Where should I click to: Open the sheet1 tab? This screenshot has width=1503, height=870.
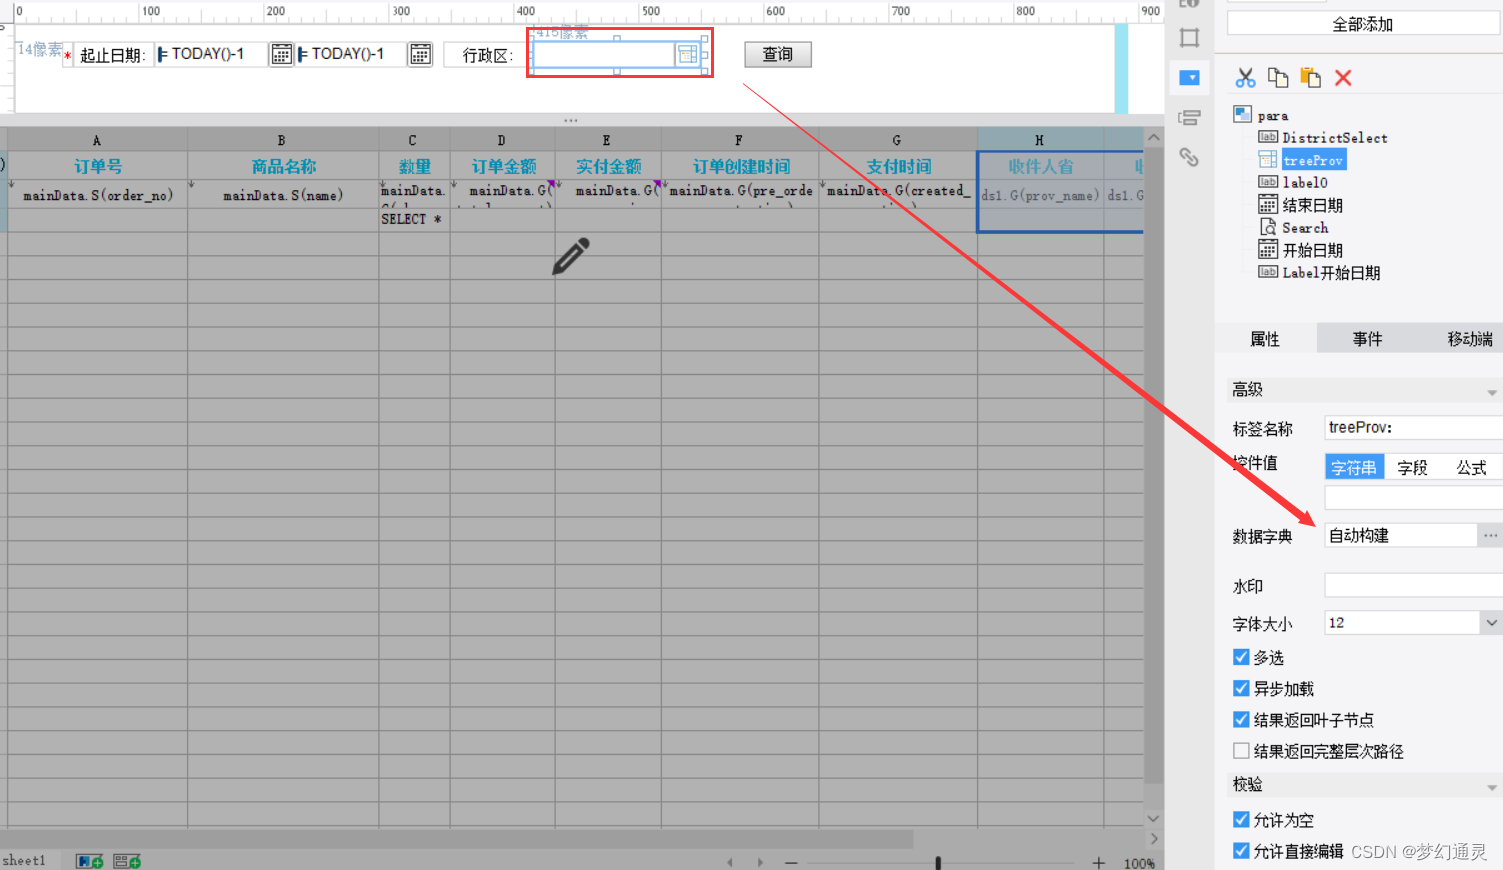(24, 860)
